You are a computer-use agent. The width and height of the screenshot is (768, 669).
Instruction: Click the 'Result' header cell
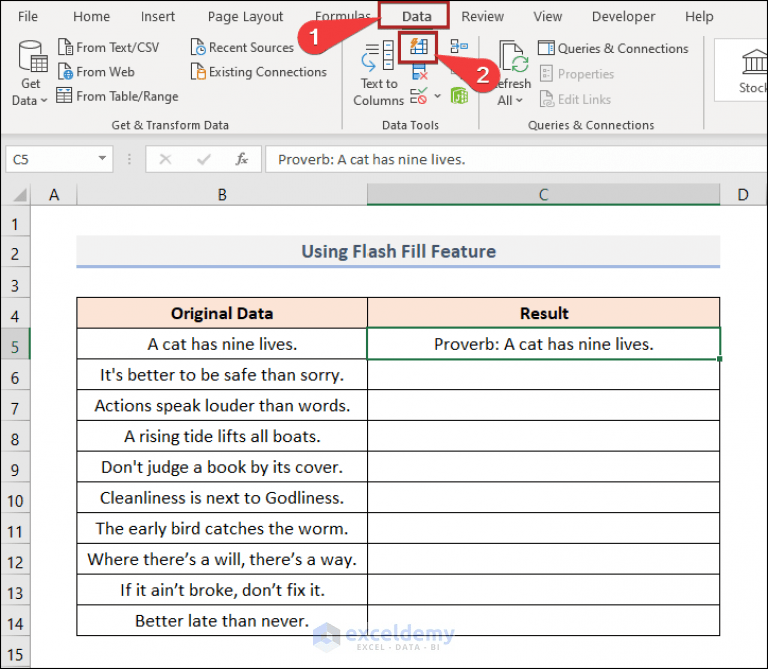[544, 313]
